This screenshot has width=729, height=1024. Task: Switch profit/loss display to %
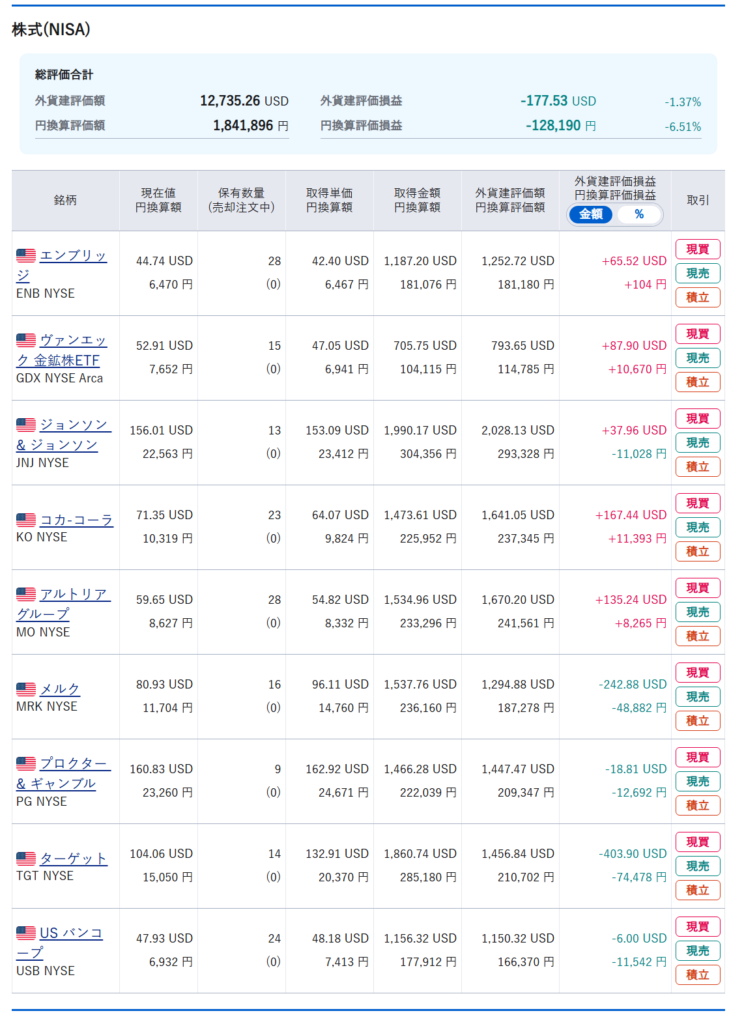(x=639, y=214)
